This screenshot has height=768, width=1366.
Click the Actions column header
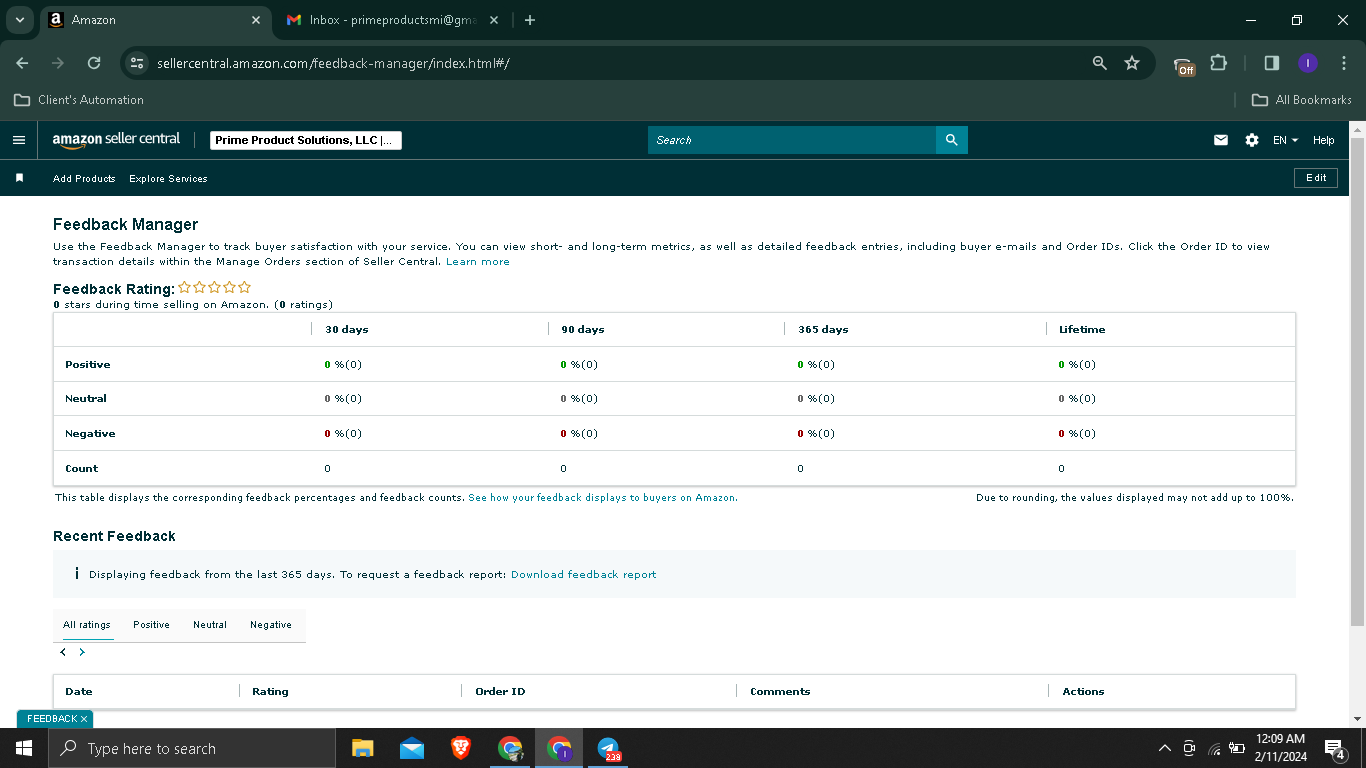(1083, 691)
